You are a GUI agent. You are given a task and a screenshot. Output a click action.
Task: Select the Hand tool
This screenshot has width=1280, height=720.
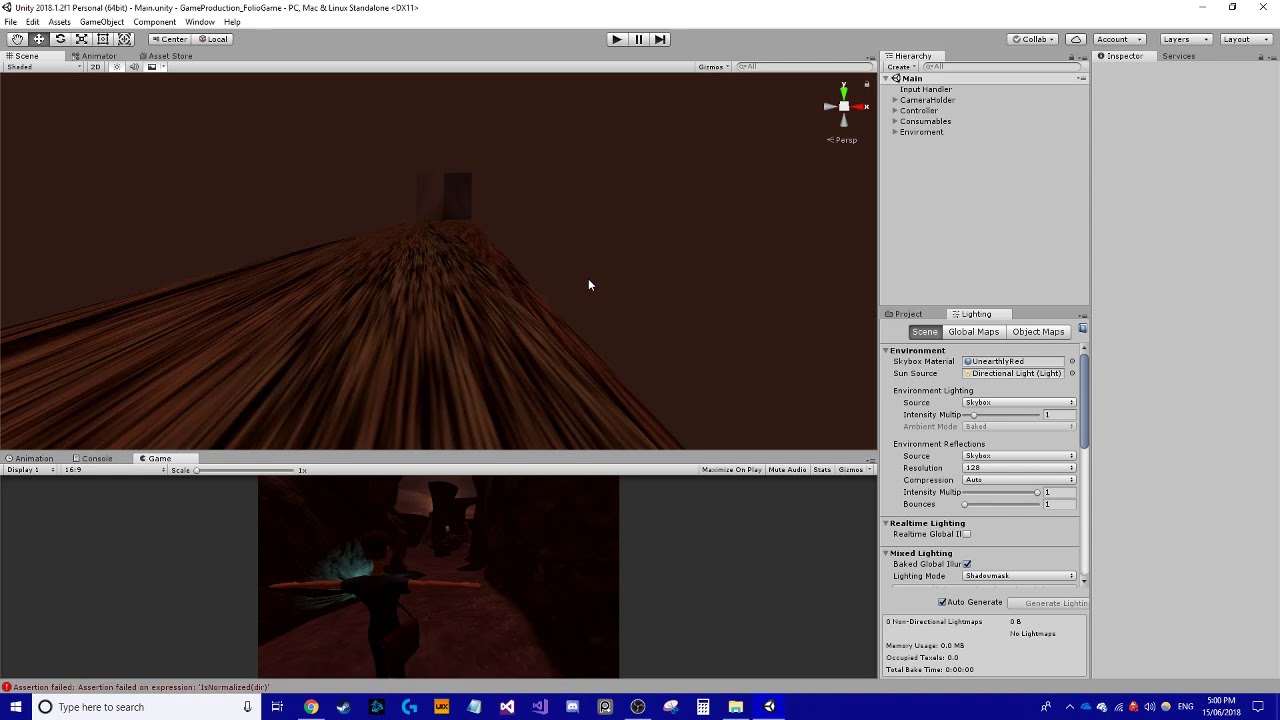pos(17,39)
